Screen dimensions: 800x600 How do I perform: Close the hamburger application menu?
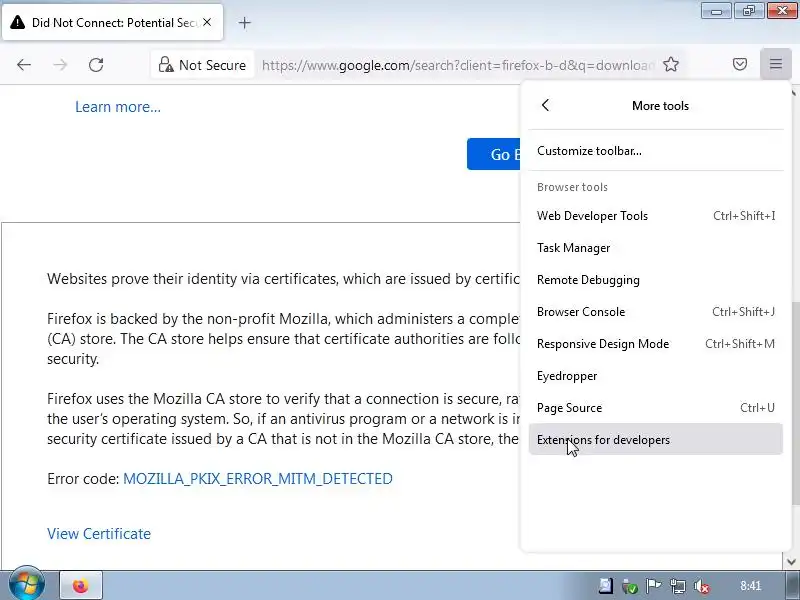pos(776,64)
